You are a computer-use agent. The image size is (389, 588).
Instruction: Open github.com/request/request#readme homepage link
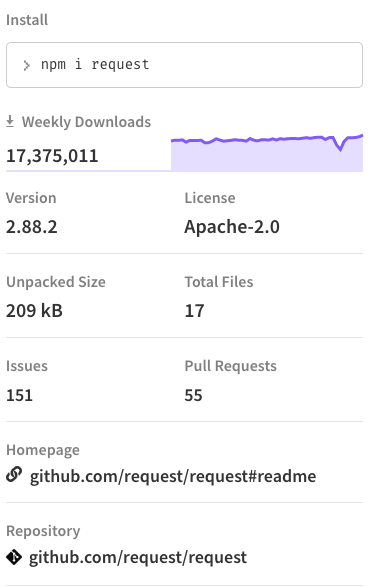pos(173,476)
